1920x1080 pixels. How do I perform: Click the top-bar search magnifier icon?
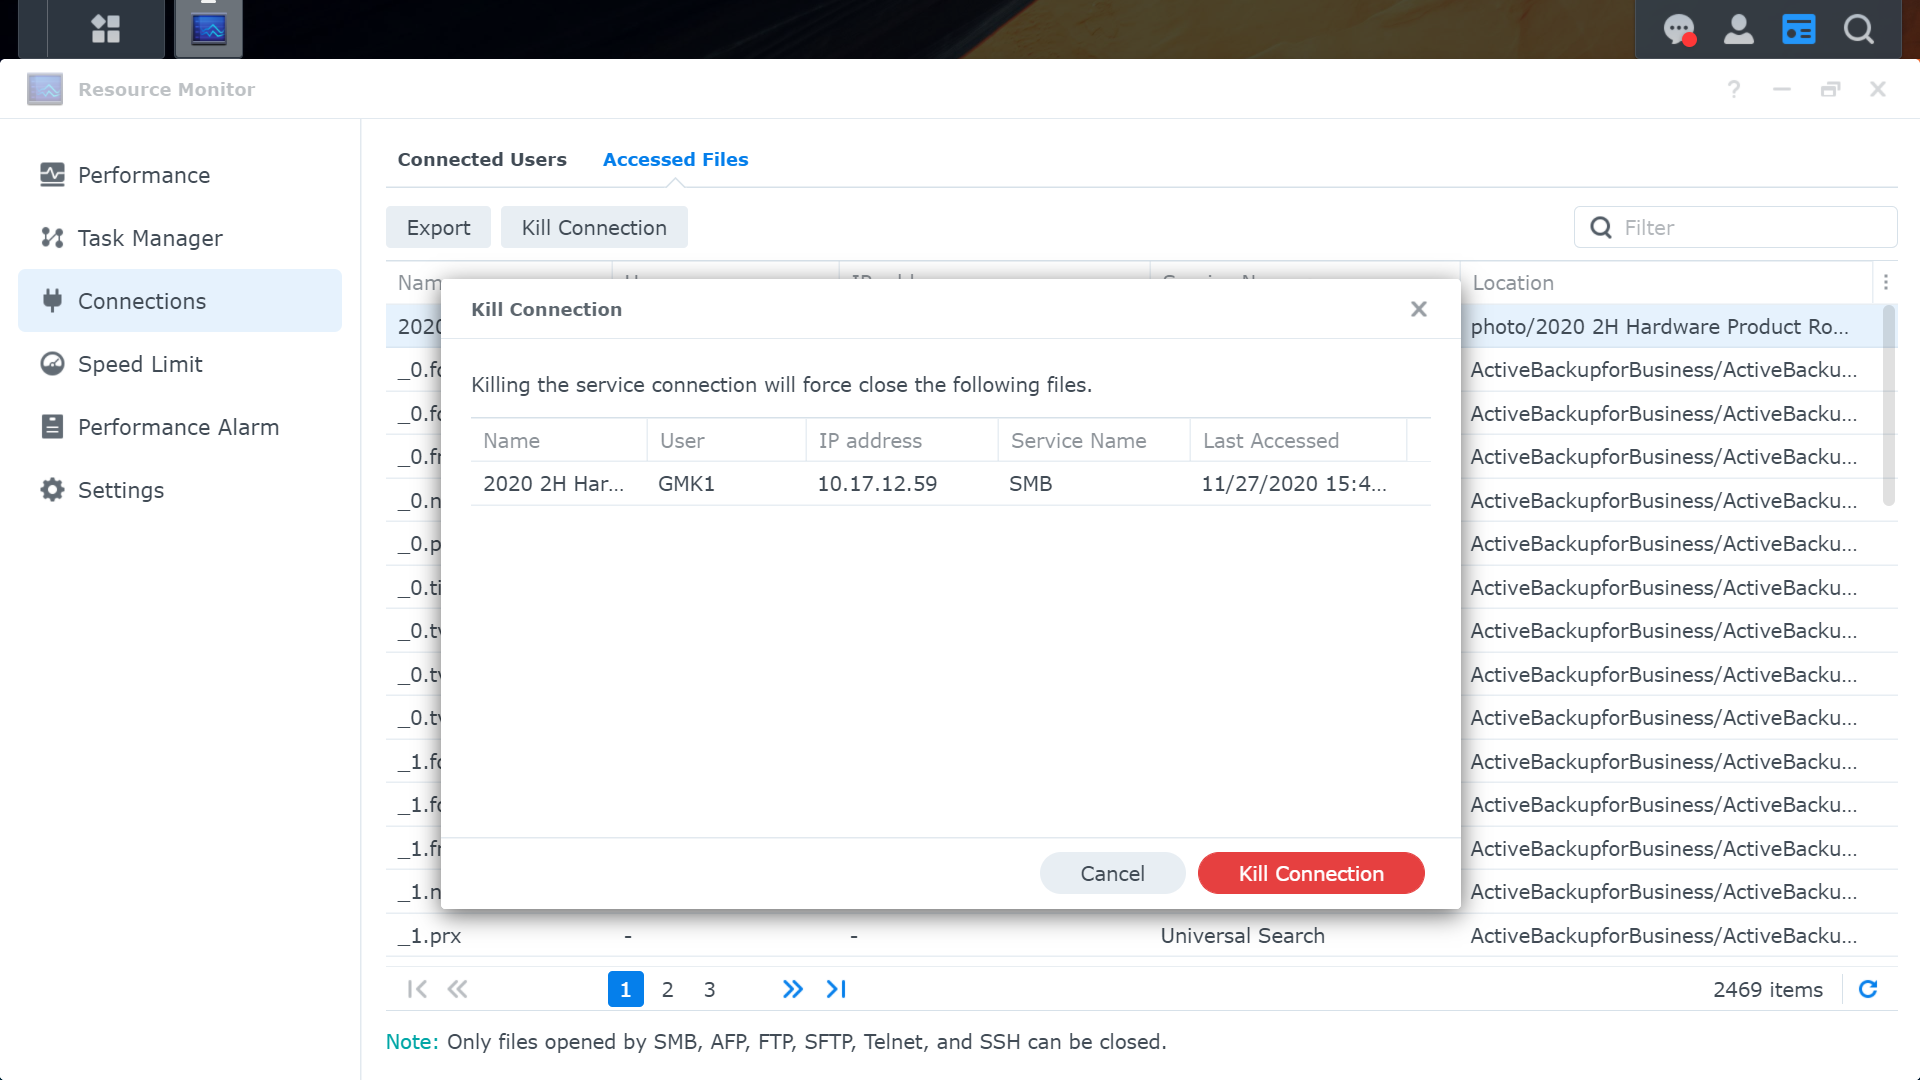pyautogui.click(x=1859, y=29)
